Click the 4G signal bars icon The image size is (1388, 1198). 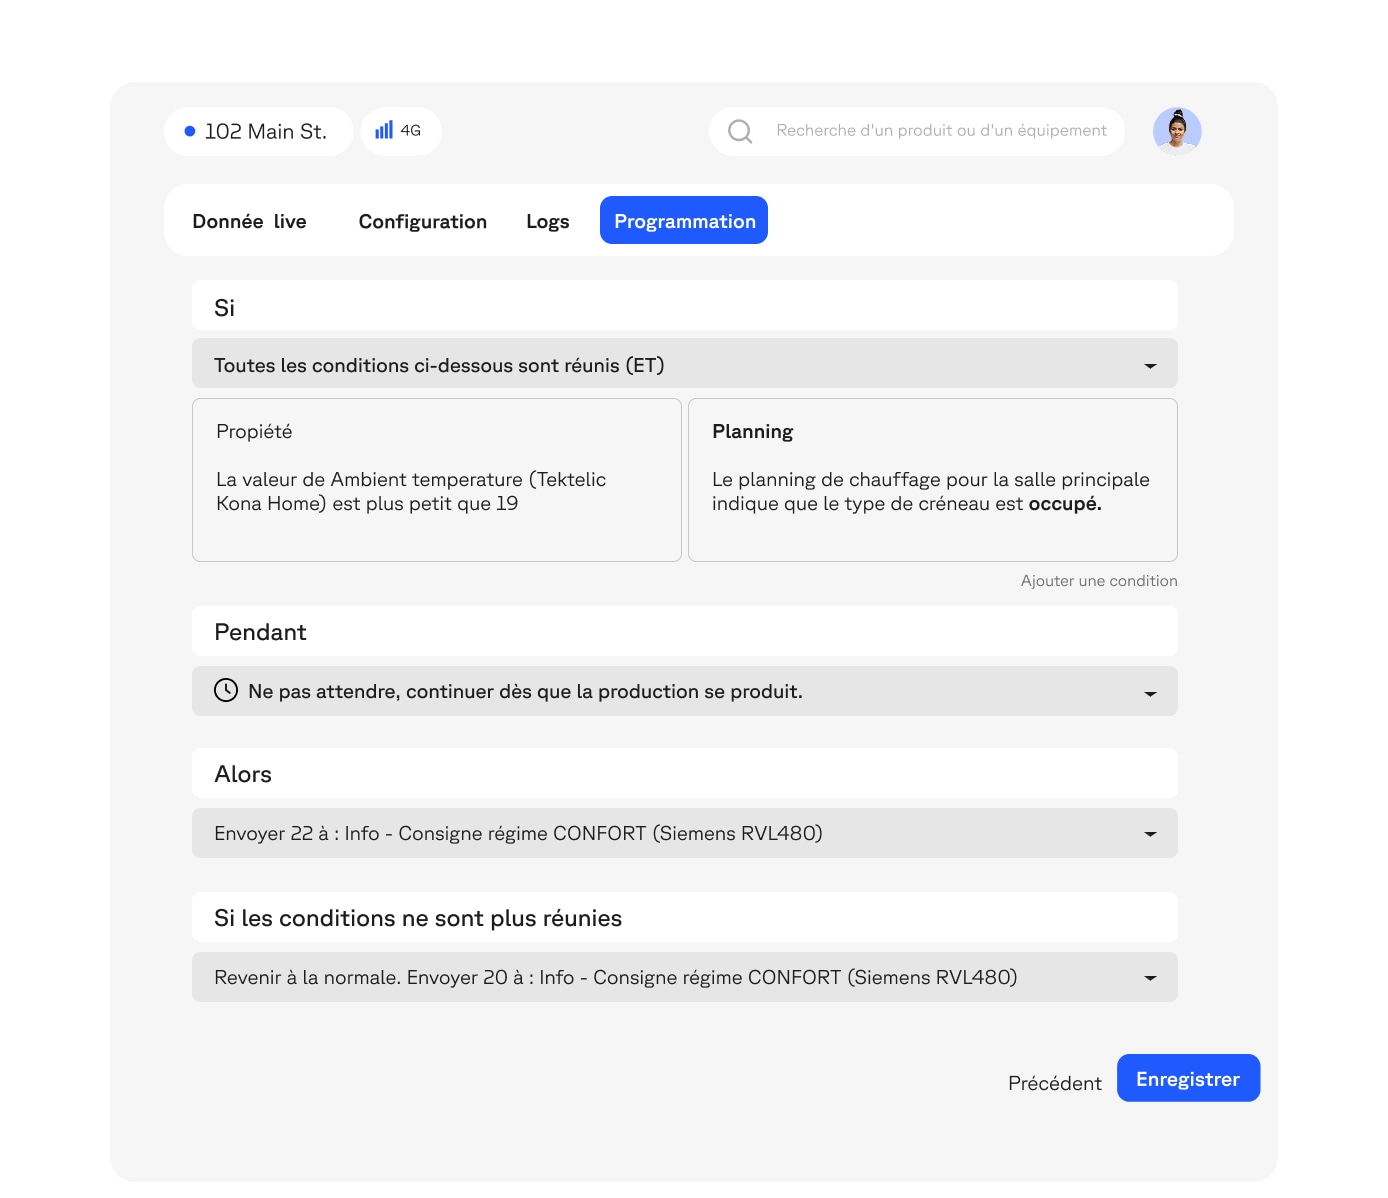point(384,130)
